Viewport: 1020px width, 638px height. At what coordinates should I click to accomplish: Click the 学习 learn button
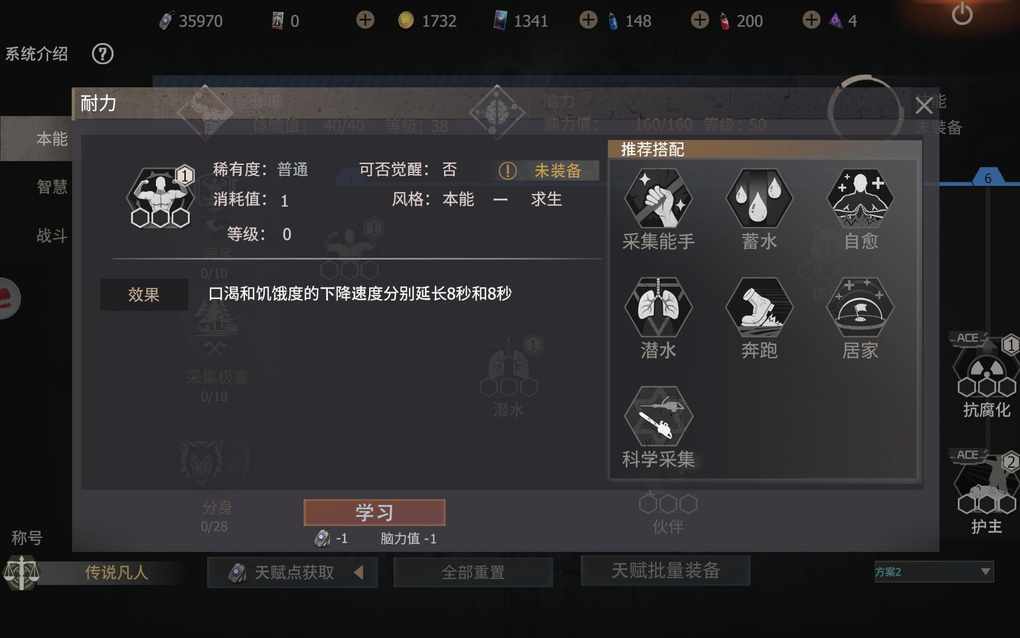pos(374,512)
